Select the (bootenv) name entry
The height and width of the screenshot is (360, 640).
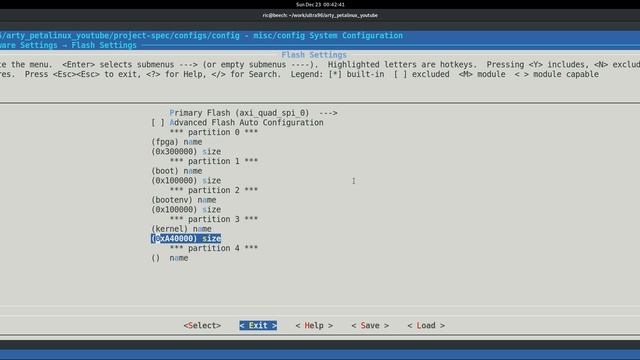point(184,200)
